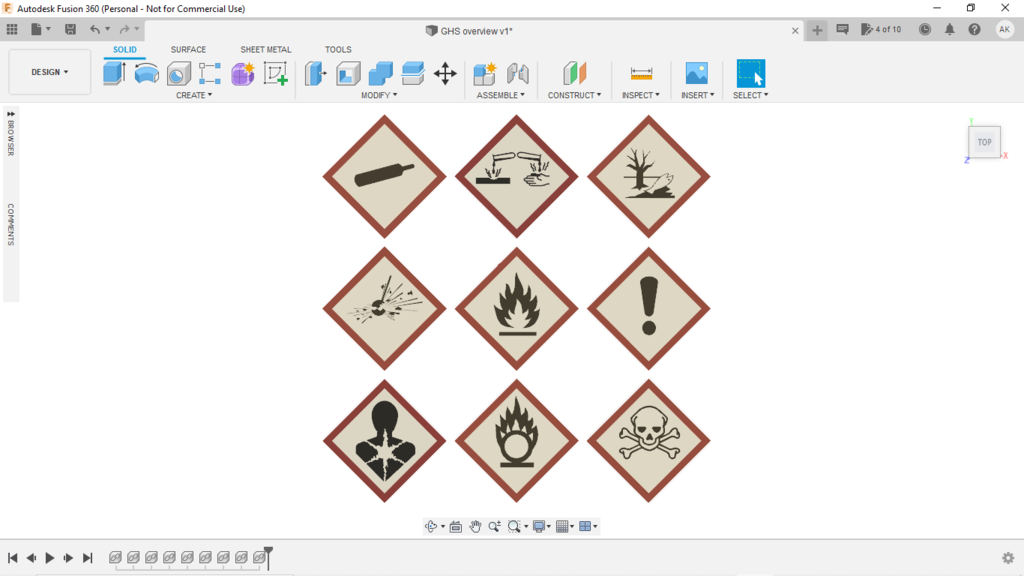Open the DESIGN workspace dropdown
This screenshot has height=576, width=1024.
50,72
